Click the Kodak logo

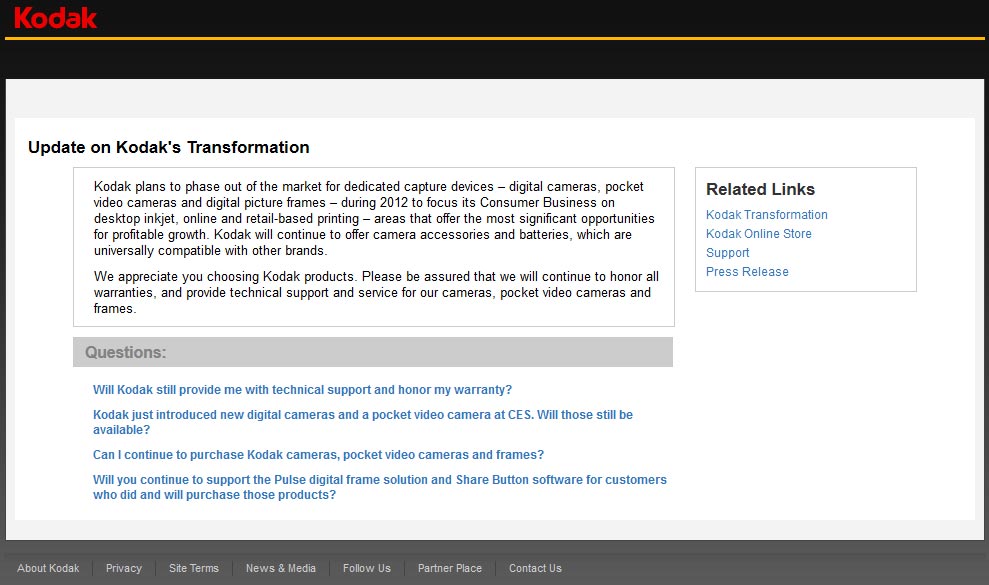tap(55, 18)
